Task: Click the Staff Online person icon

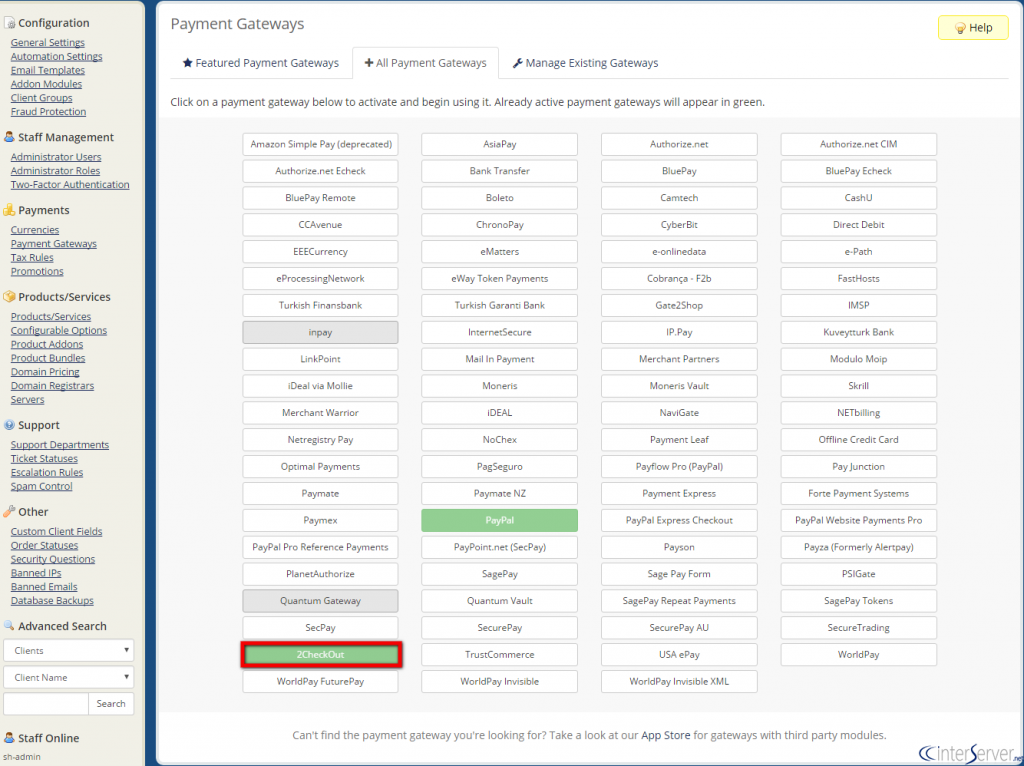Action: (x=9, y=738)
